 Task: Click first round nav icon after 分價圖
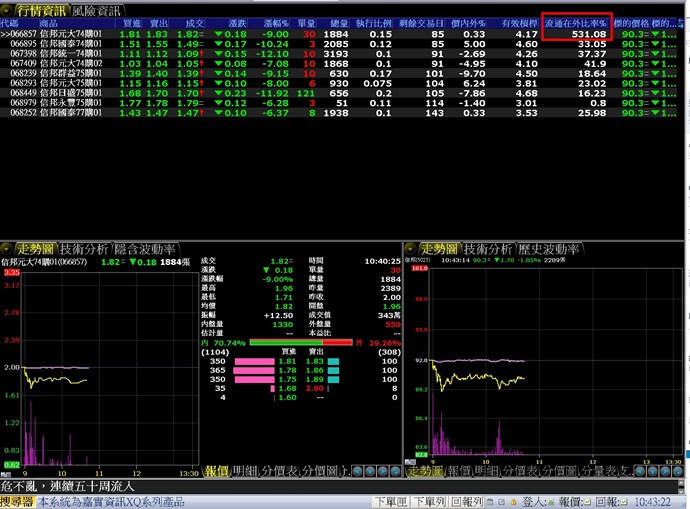click(356, 471)
